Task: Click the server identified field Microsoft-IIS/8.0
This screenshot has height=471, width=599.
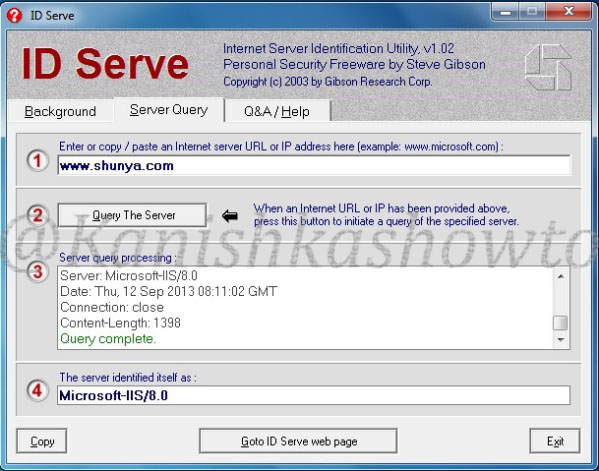Action: tap(314, 395)
